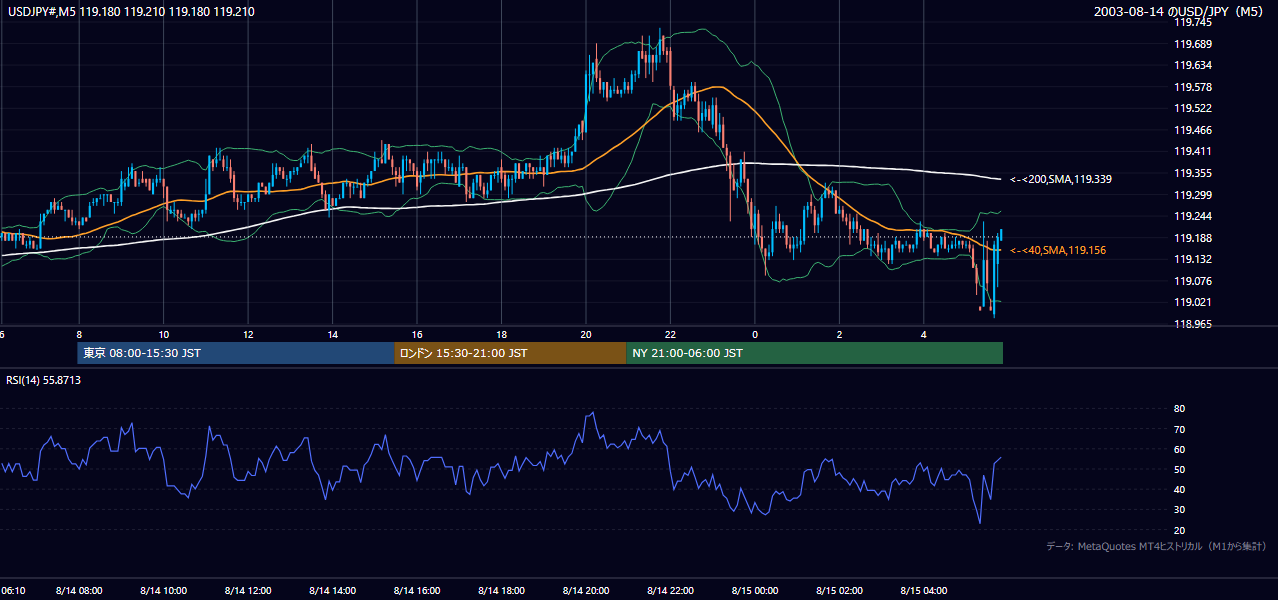This screenshot has height=600, width=1278.
Task: Click hour tick 16 under the price chart
Action: (x=417, y=334)
